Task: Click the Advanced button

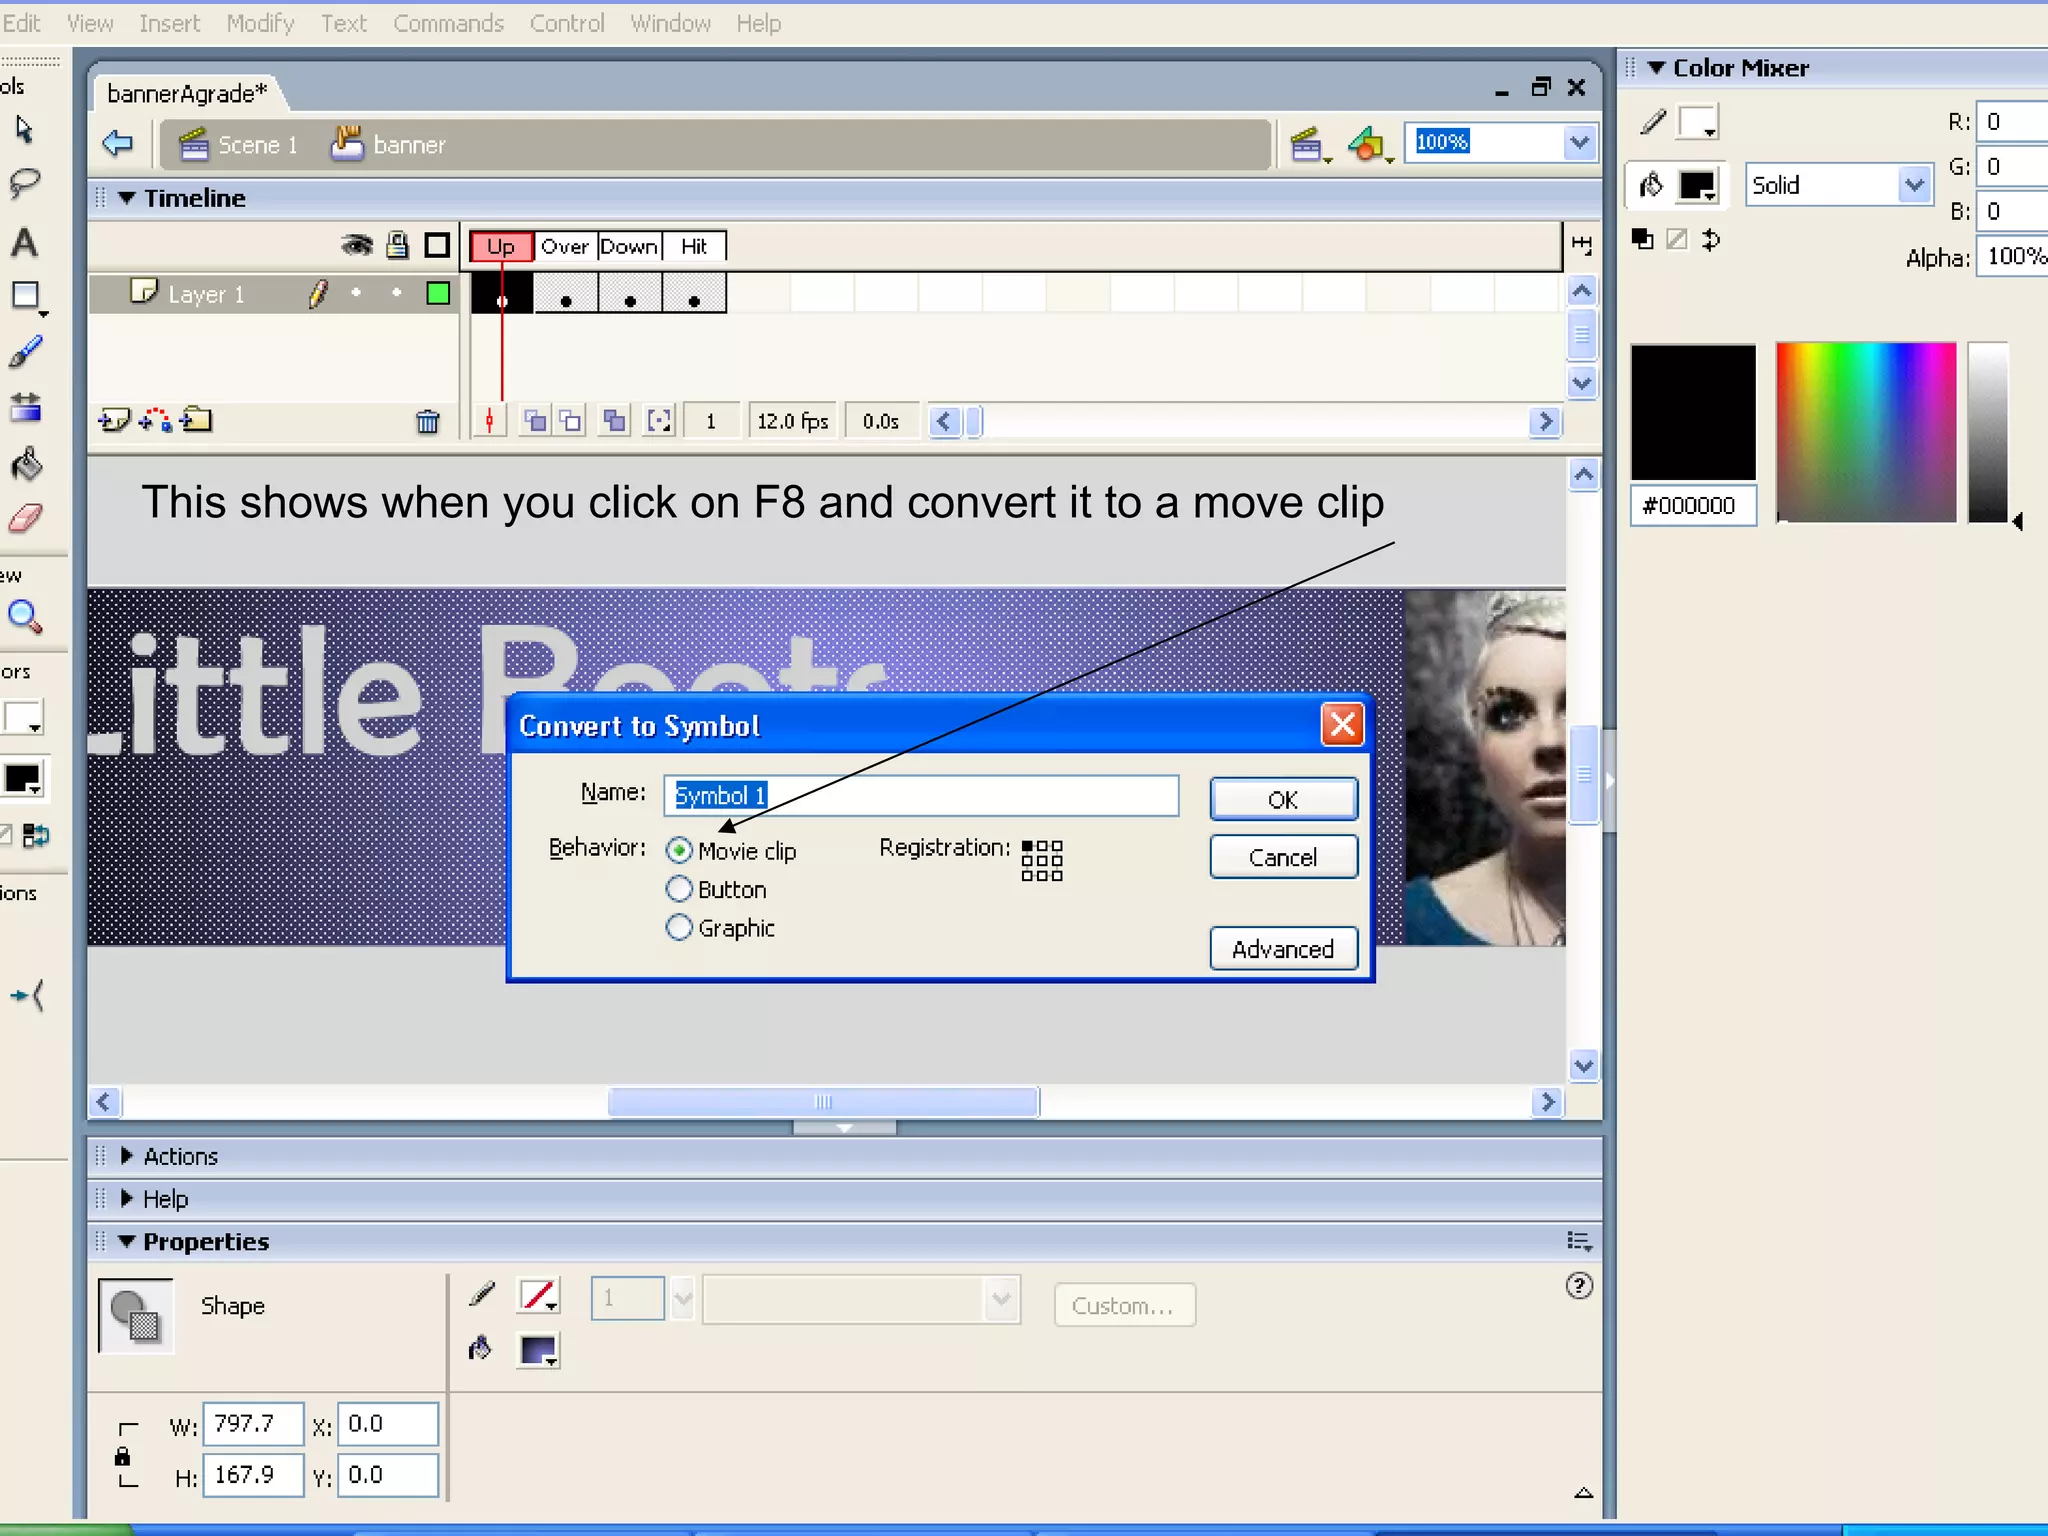Action: (1283, 949)
